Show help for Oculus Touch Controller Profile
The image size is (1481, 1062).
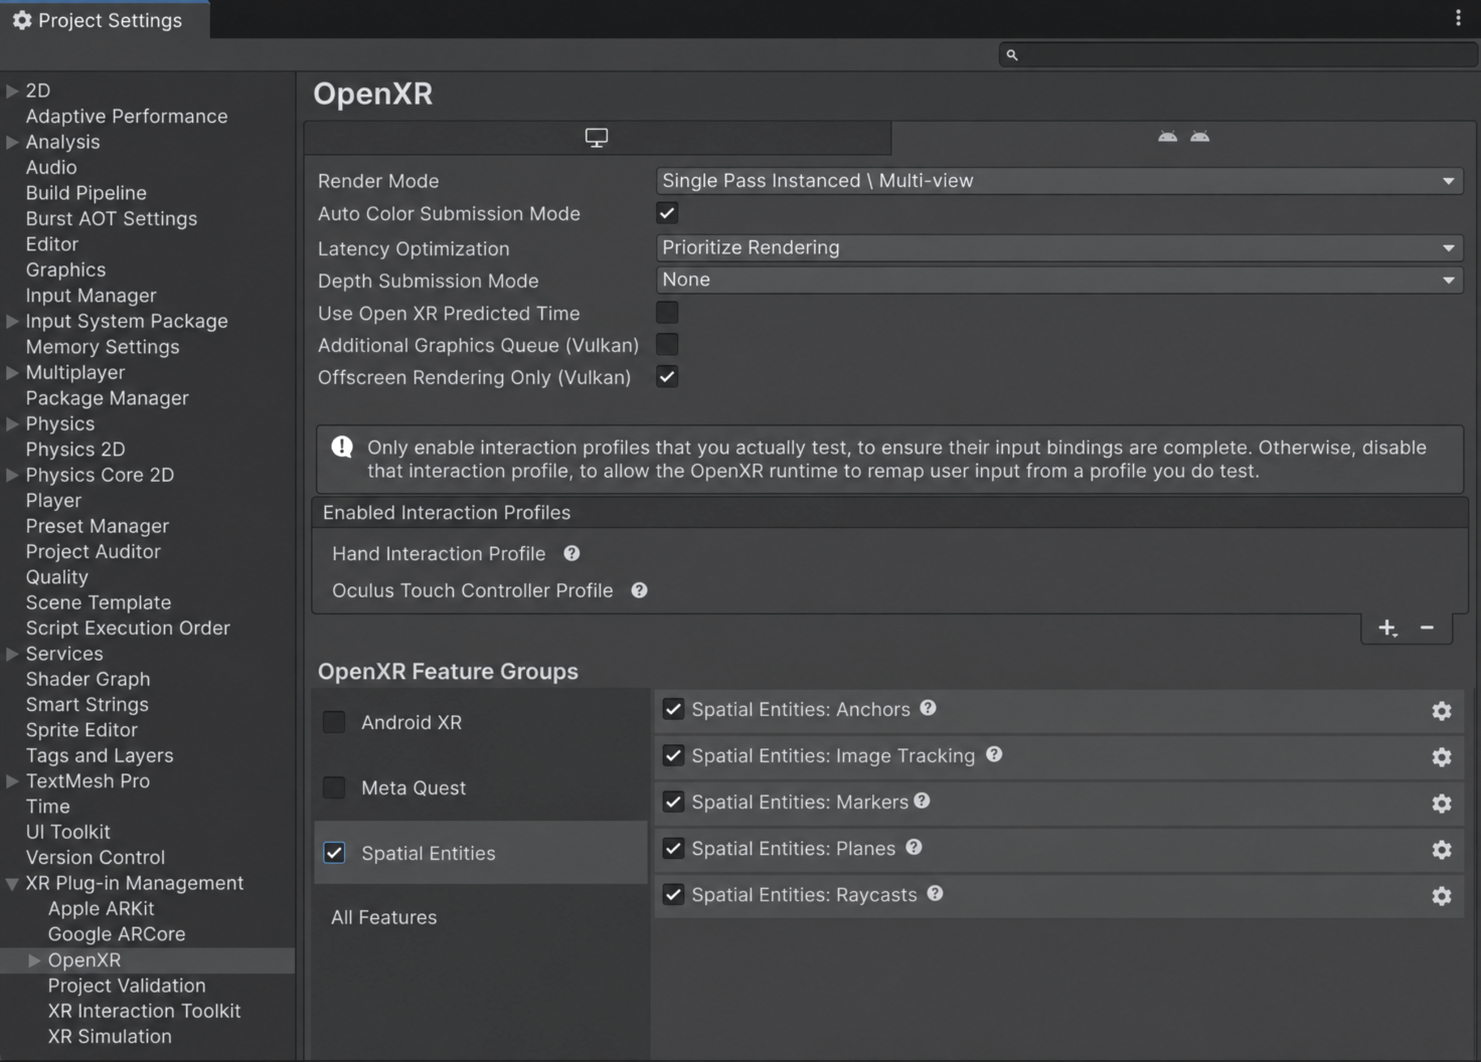(639, 590)
